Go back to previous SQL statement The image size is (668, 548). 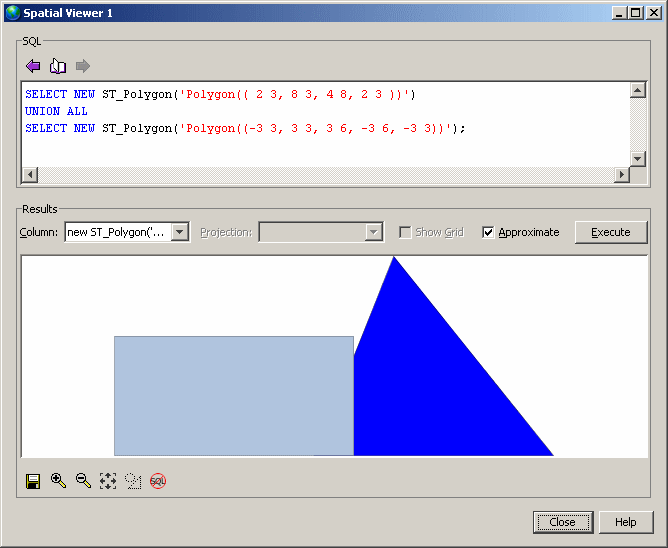click(x=33, y=66)
